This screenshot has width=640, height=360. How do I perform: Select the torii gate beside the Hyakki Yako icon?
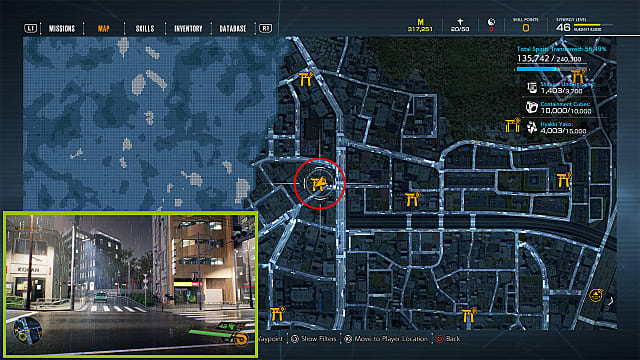tap(513, 125)
